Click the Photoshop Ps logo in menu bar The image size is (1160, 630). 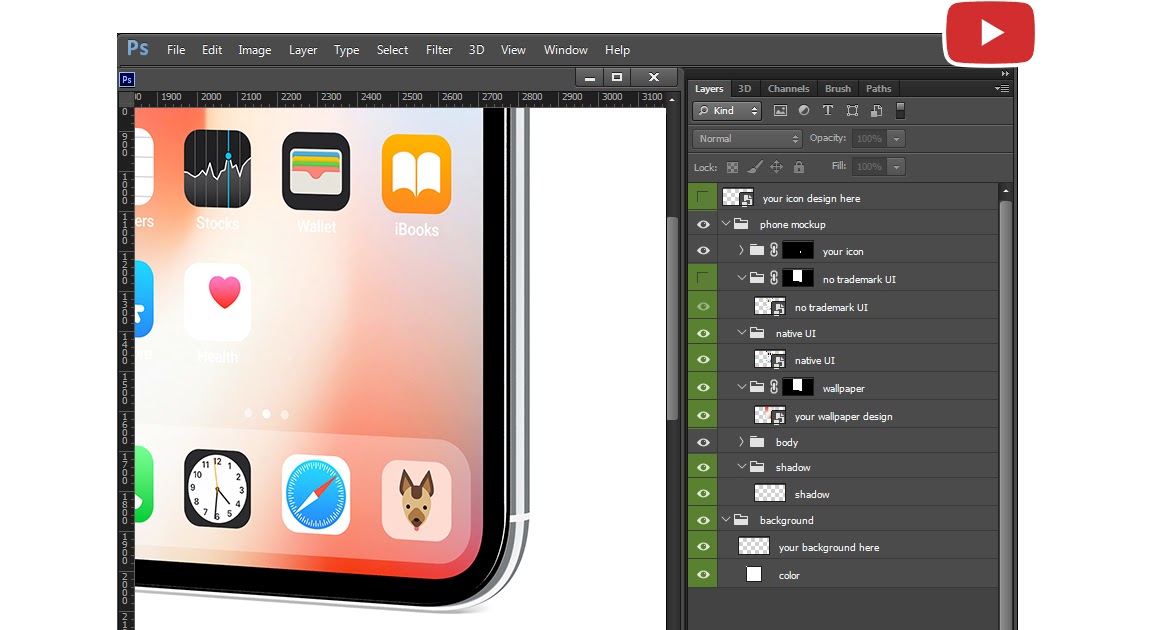138,49
